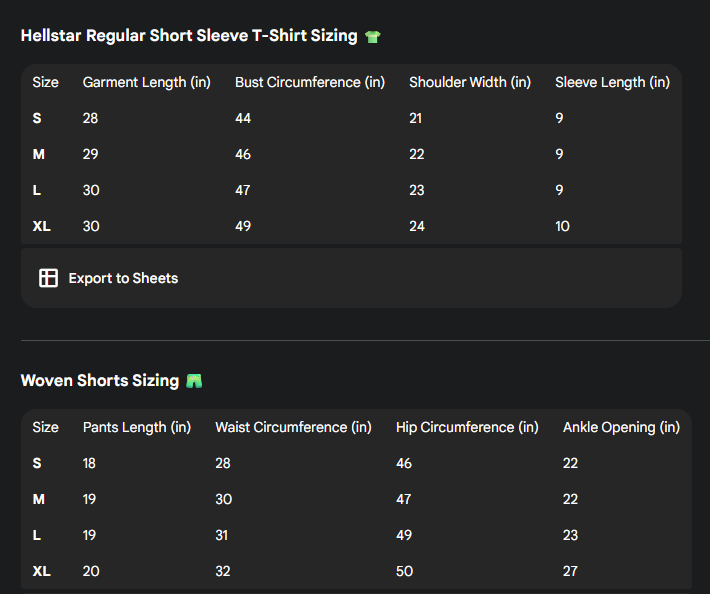The height and width of the screenshot is (594, 710).
Task: Select the Woven Shorts Sizing heading
Action: click(x=100, y=381)
